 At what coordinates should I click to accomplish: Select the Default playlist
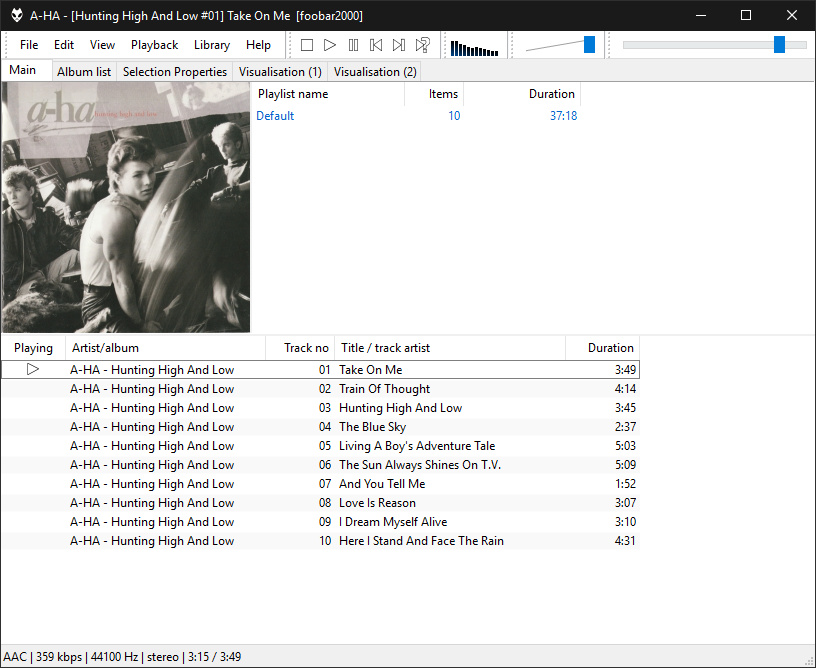(x=275, y=116)
